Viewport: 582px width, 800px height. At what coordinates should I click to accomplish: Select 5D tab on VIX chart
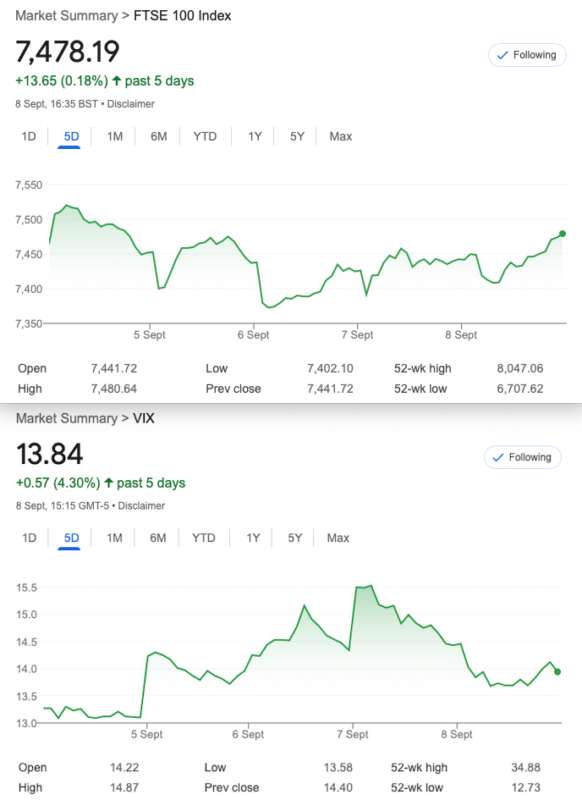(x=71, y=538)
